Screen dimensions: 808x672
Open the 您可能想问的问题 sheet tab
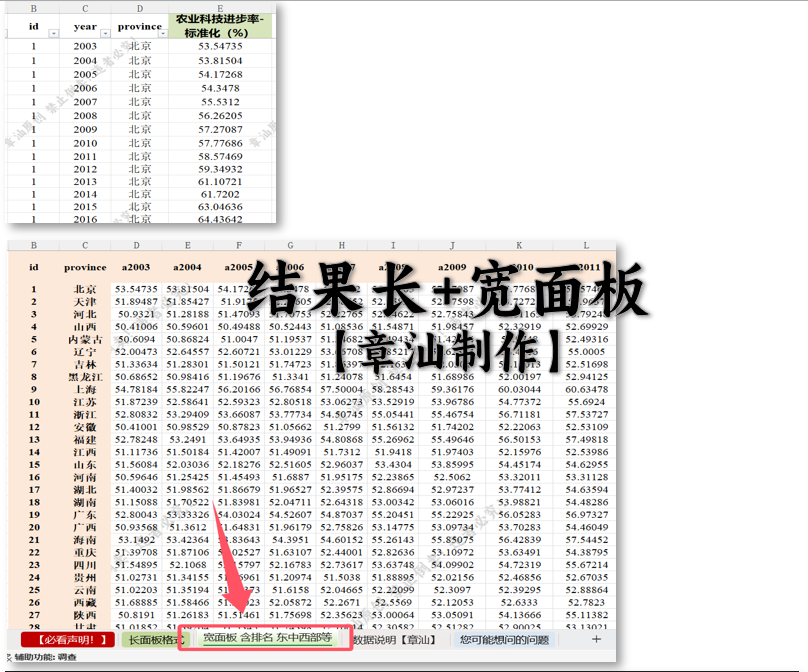pyautogui.click(x=504, y=640)
